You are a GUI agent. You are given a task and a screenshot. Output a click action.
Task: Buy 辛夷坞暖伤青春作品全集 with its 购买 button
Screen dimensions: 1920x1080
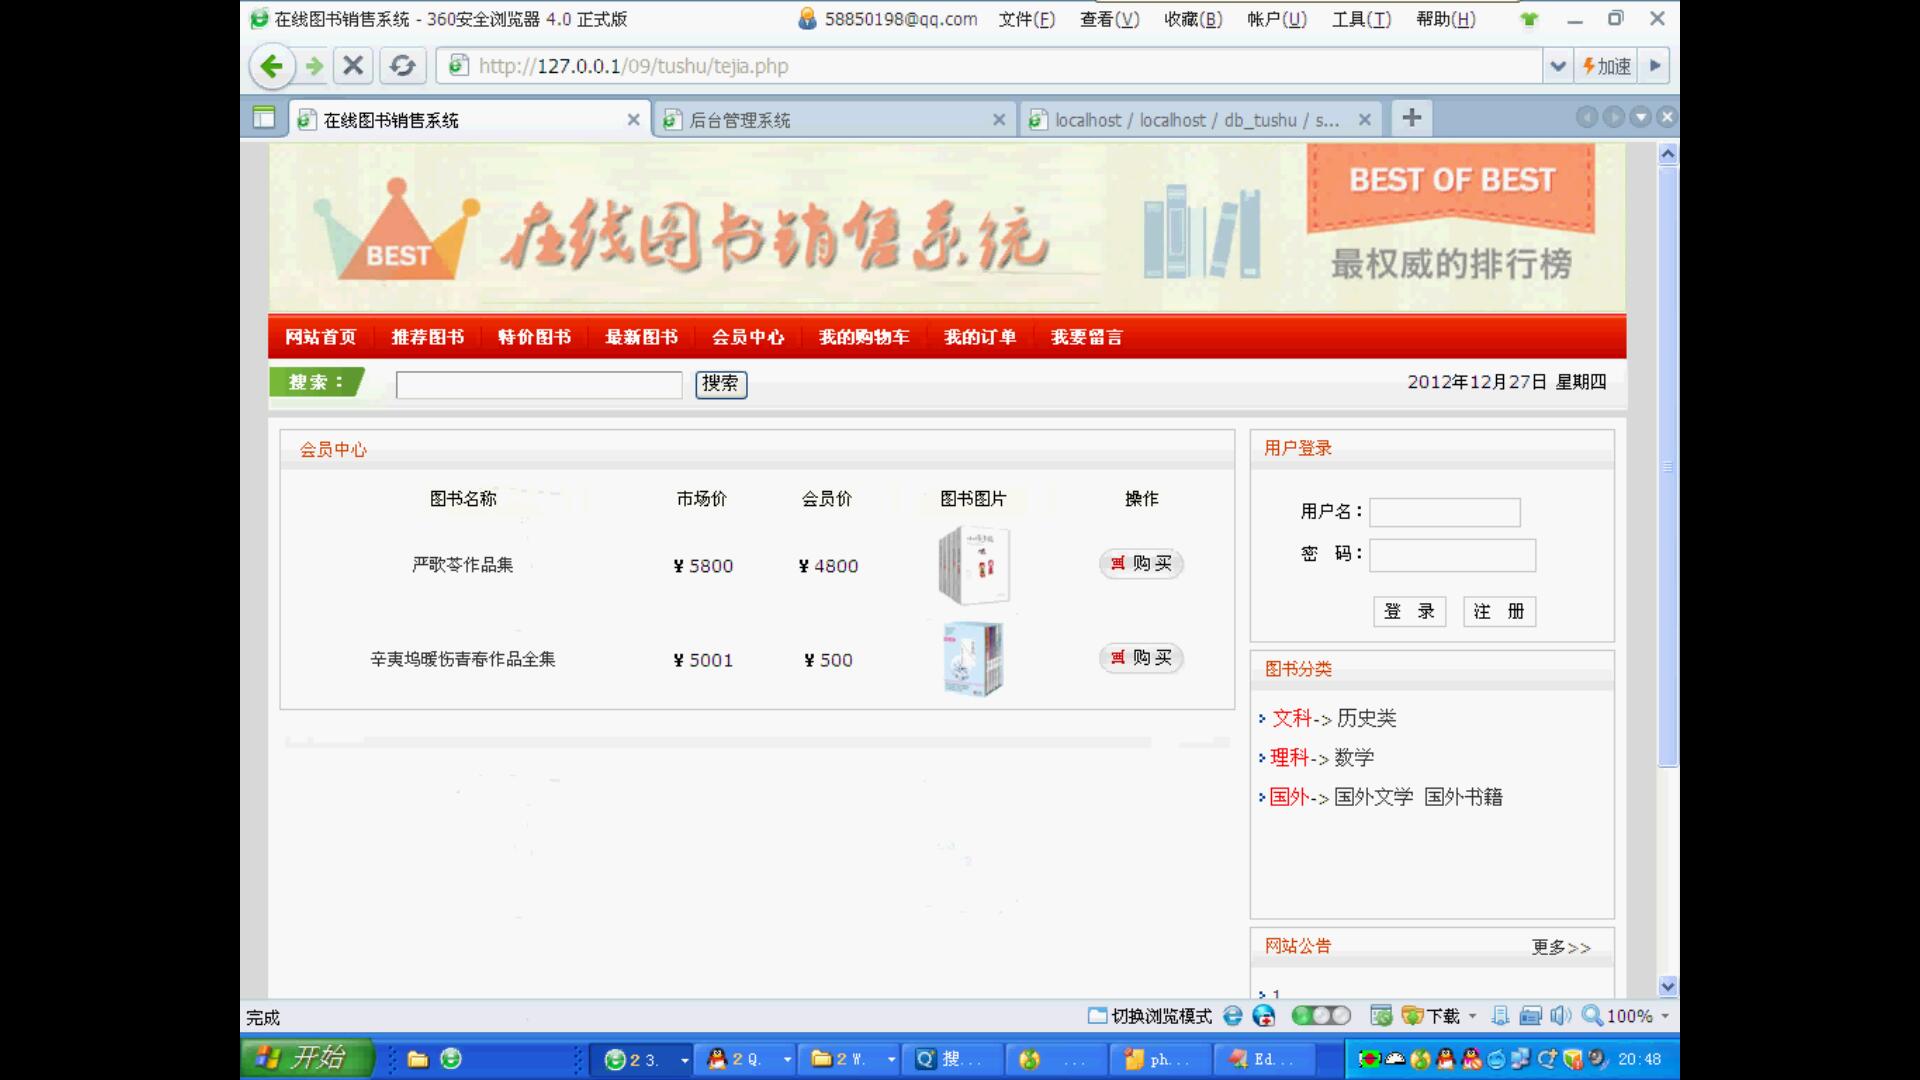coord(1141,658)
